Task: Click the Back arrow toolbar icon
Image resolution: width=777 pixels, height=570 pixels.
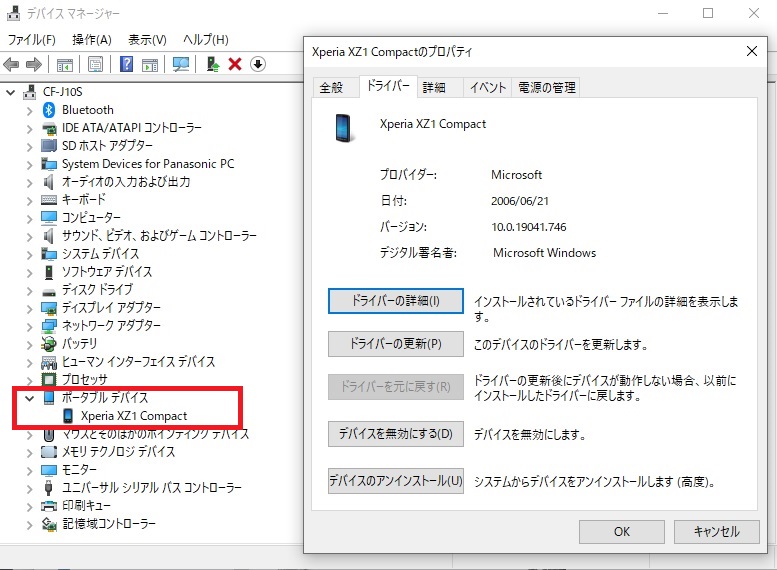Action: pos(11,64)
